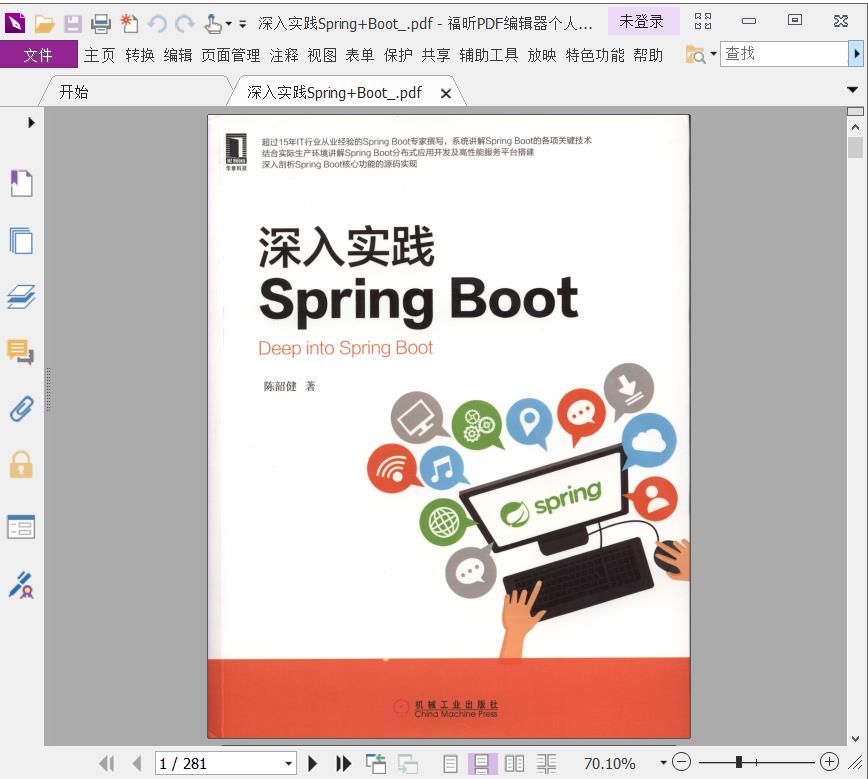Enable facing pages view mode

pyautogui.click(x=514, y=763)
